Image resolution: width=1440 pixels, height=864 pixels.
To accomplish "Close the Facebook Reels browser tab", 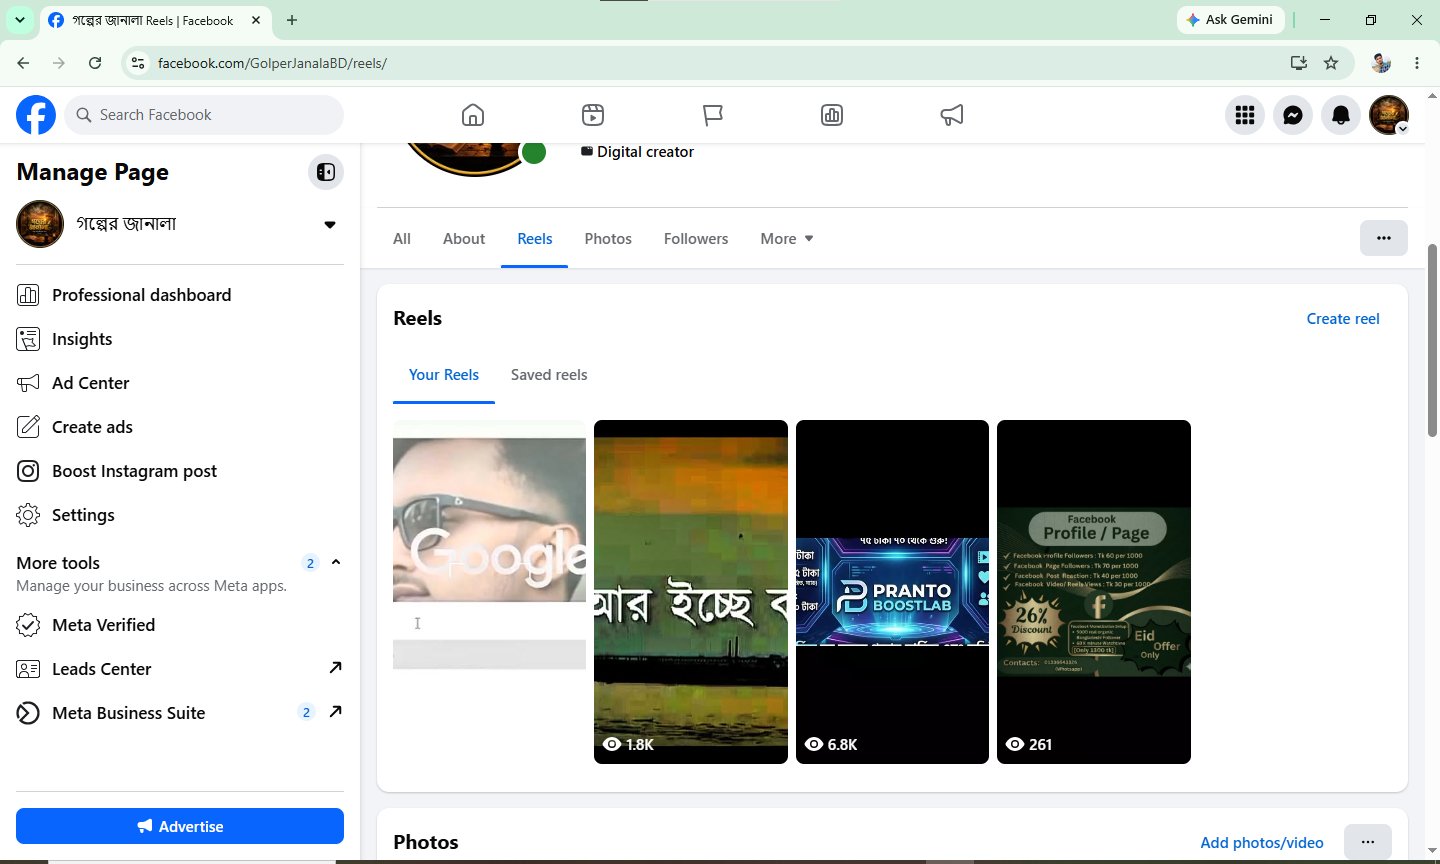I will coord(256,20).
